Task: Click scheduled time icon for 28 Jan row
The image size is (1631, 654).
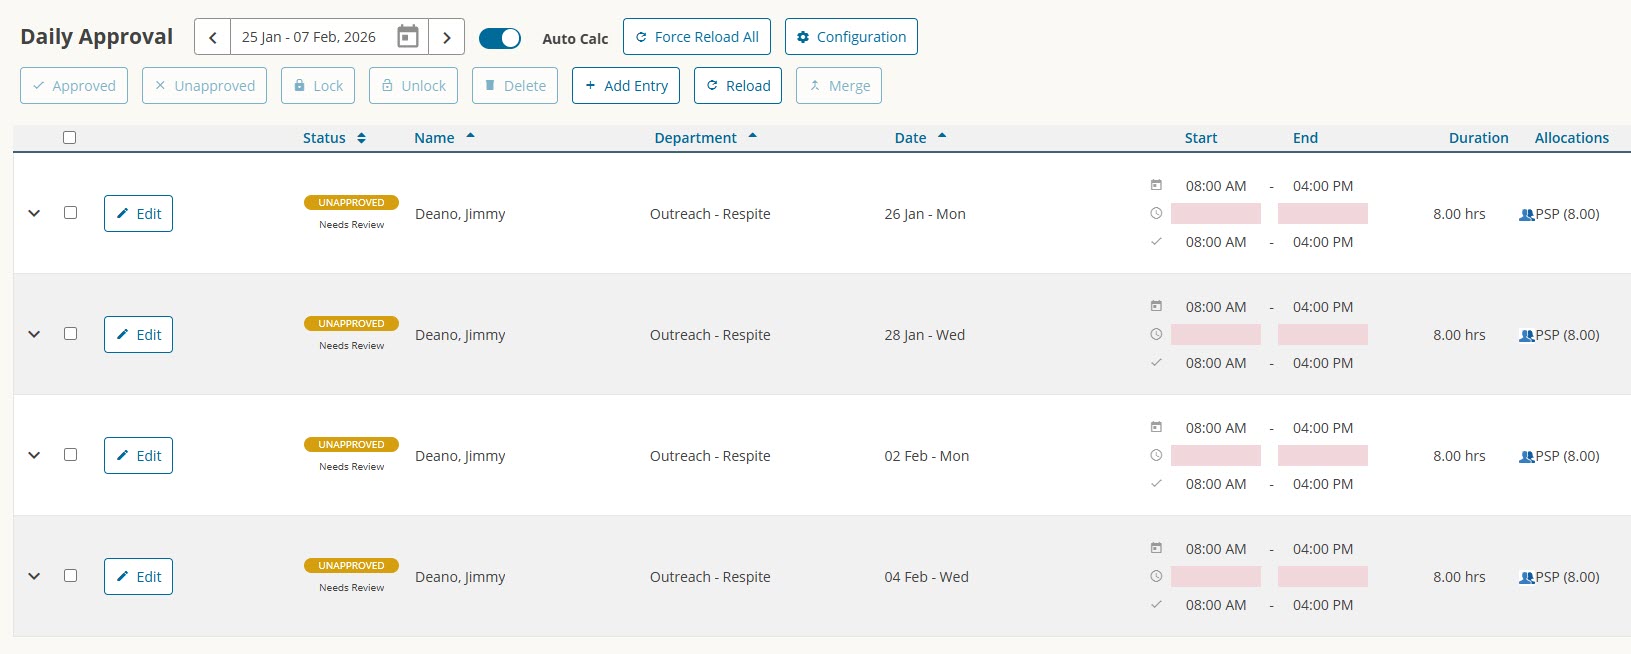Action: point(1156,306)
